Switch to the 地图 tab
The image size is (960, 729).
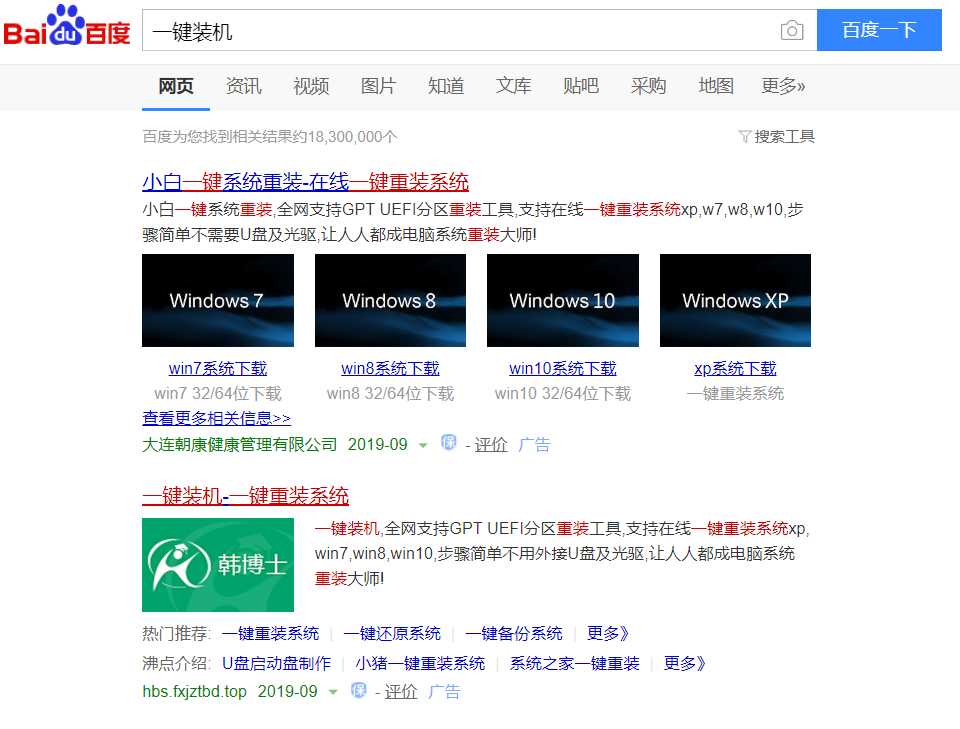coord(716,86)
